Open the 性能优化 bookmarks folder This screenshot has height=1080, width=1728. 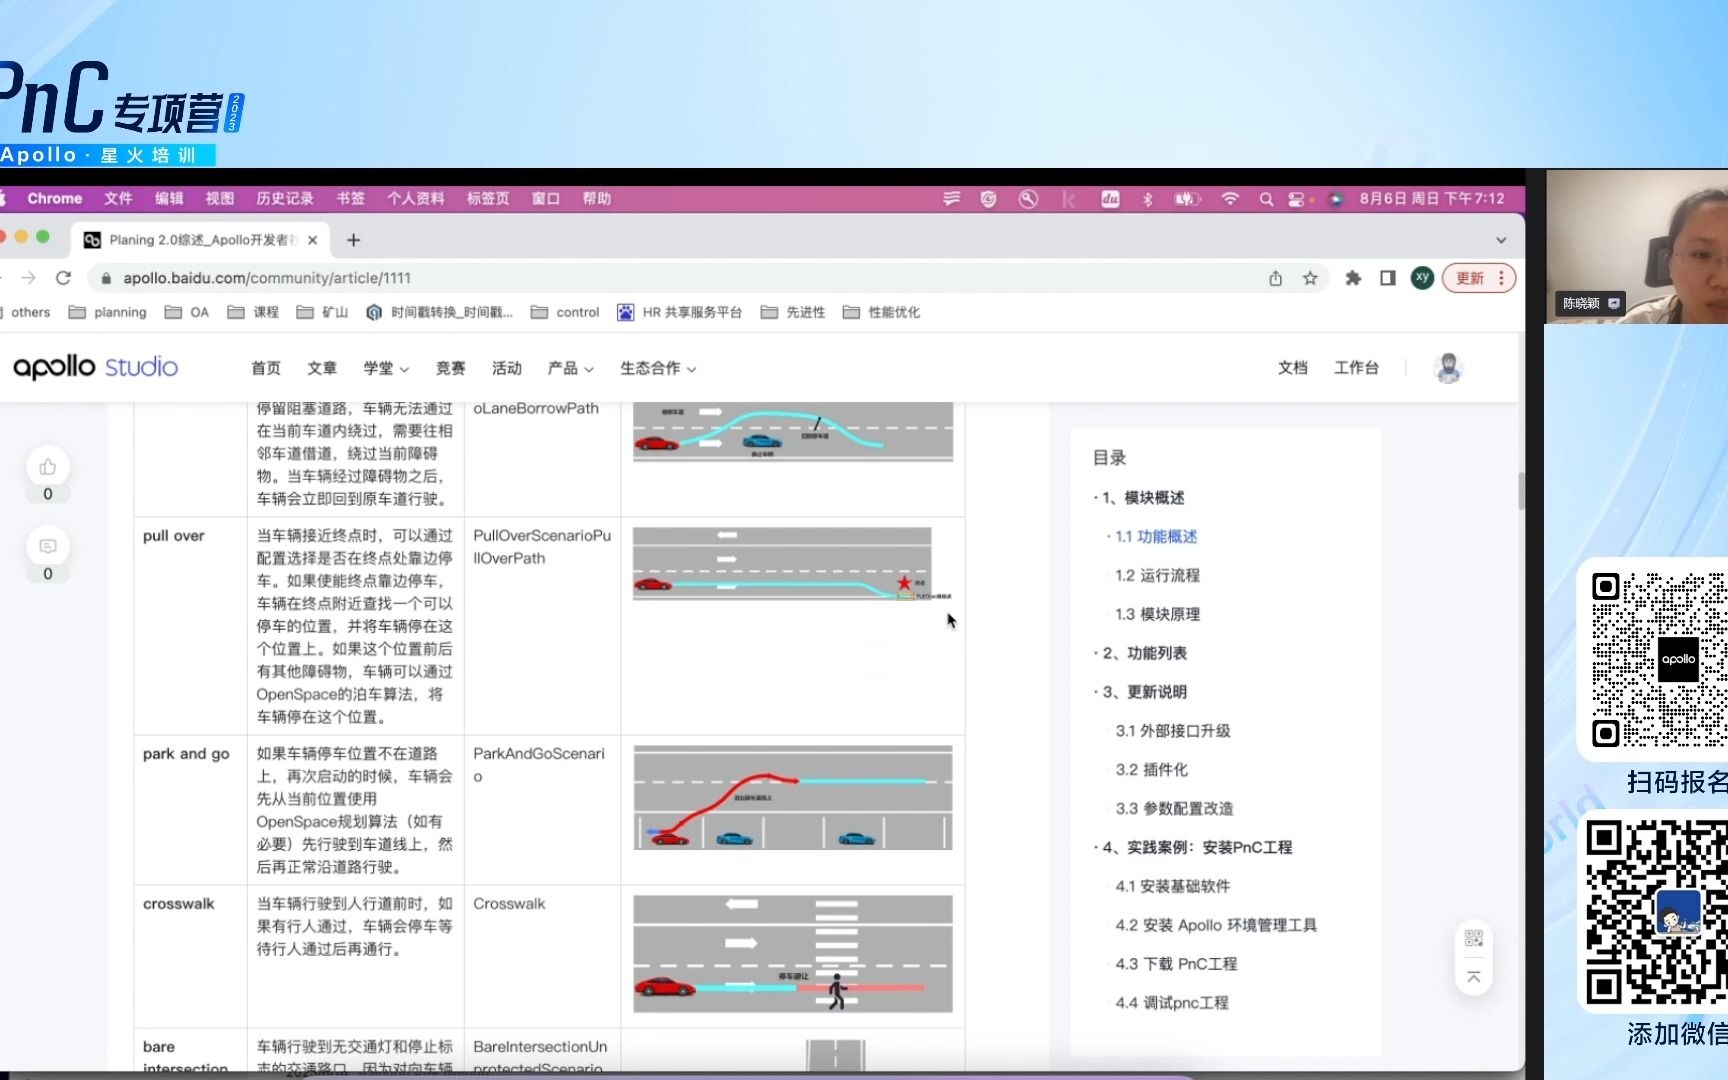881,312
